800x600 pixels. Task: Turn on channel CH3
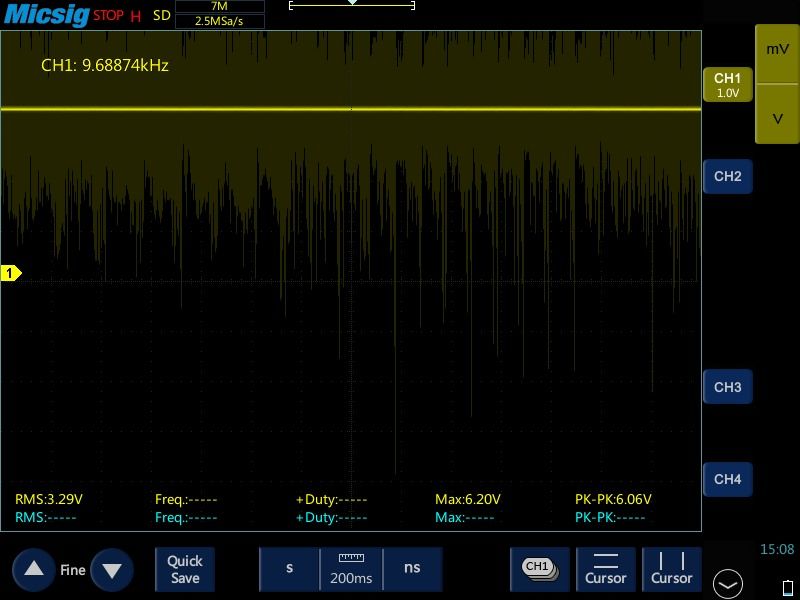point(728,387)
